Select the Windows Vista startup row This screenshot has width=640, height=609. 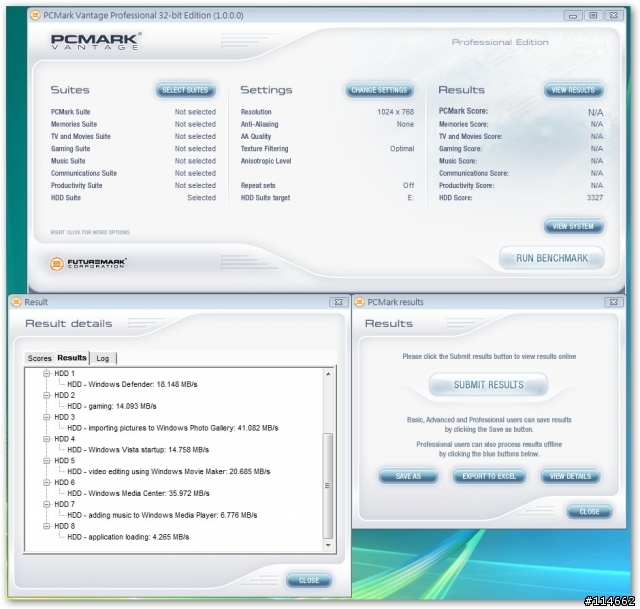pos(138,450)
